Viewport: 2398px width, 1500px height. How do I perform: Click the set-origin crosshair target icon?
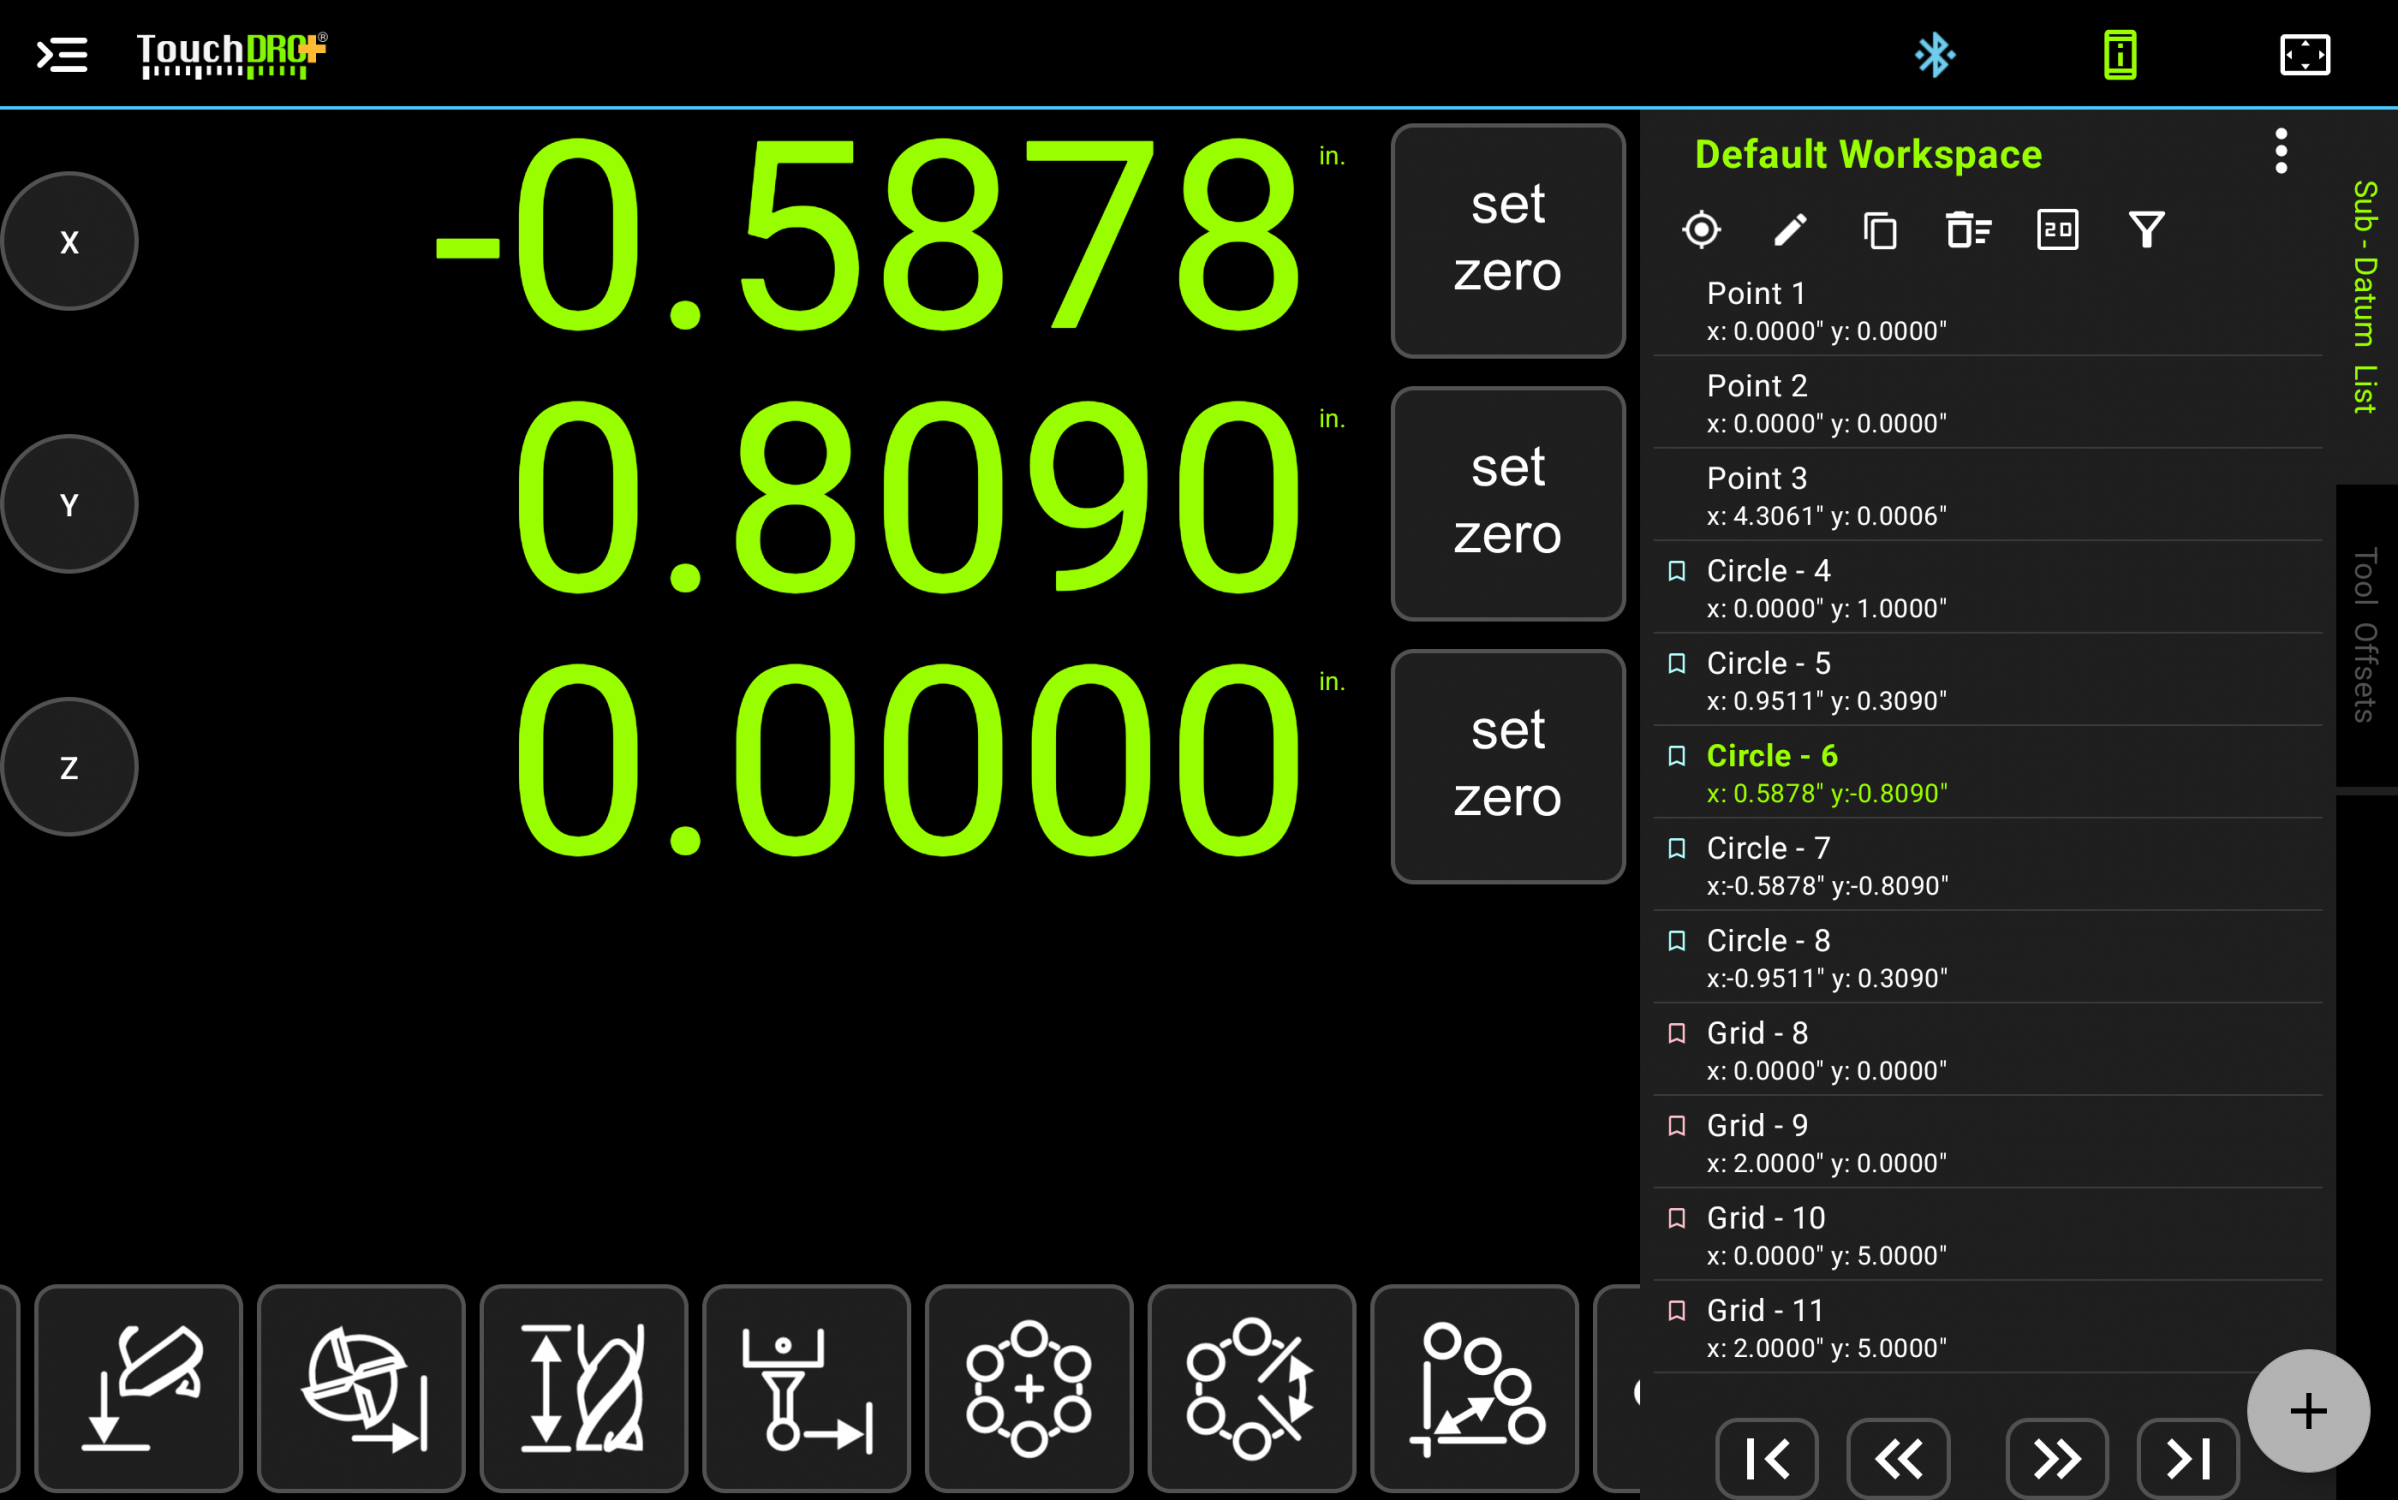tap(1701, 230)
